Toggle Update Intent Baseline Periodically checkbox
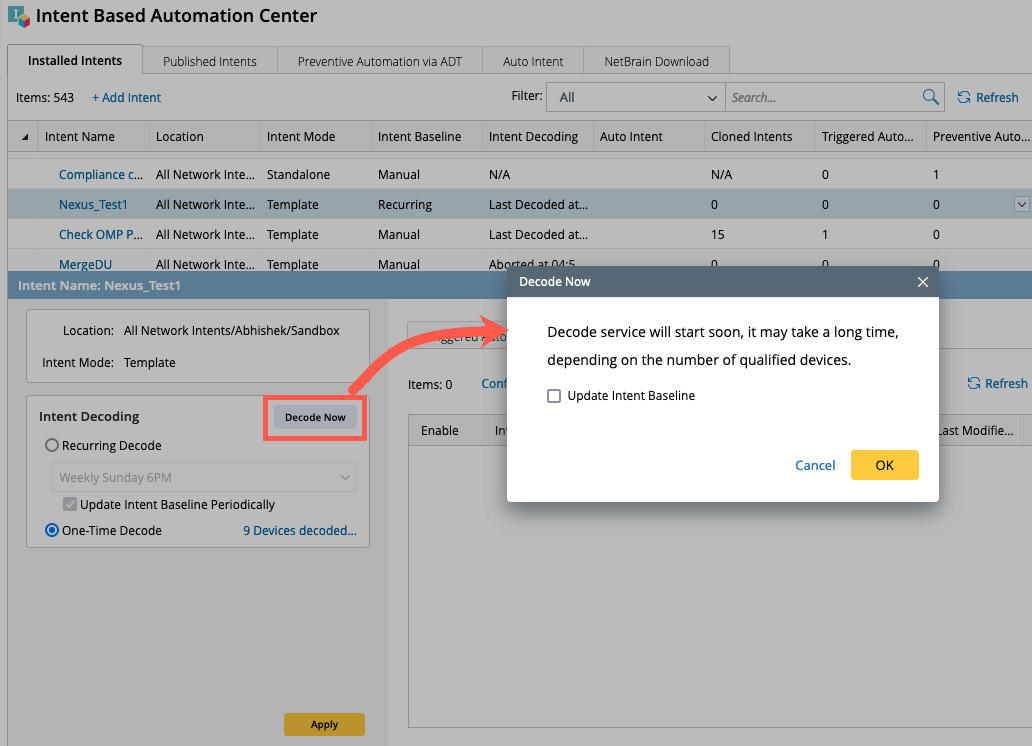The width and height of the screenshot is (1032, 746). click(69, 505)
